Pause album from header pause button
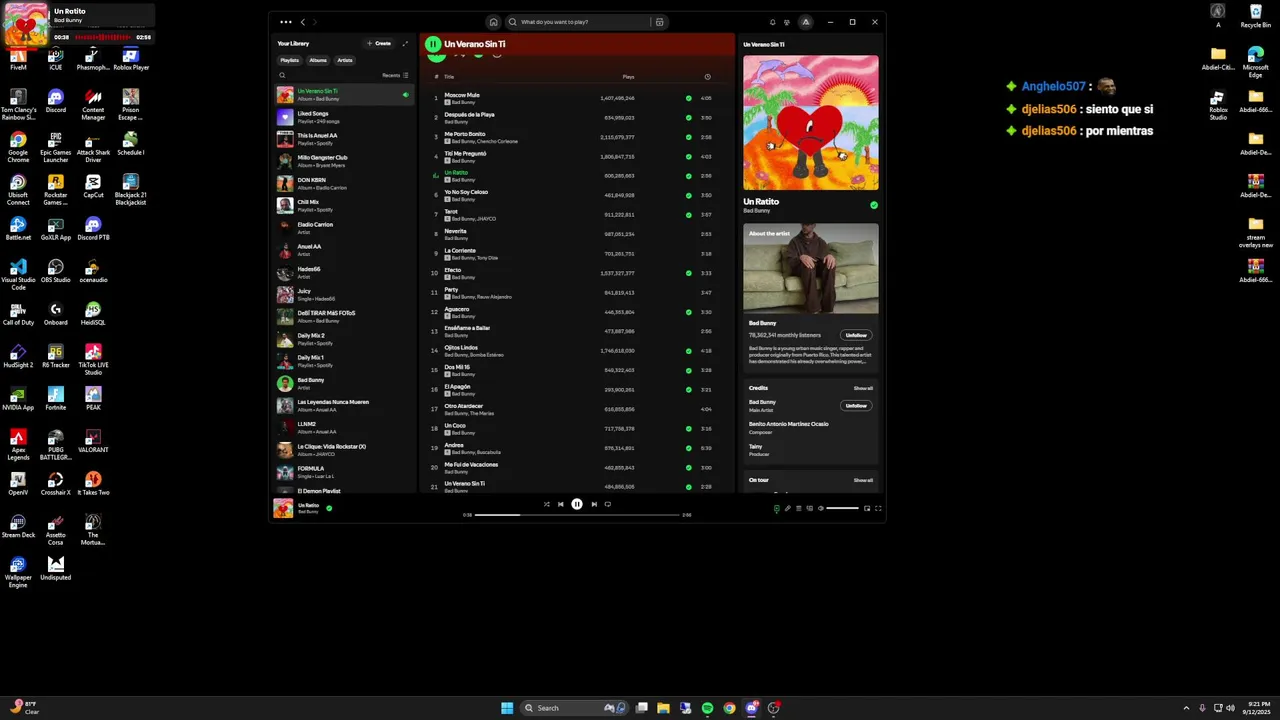The height and width of the screenshot is (720, 1280). [x=433, y=44]
